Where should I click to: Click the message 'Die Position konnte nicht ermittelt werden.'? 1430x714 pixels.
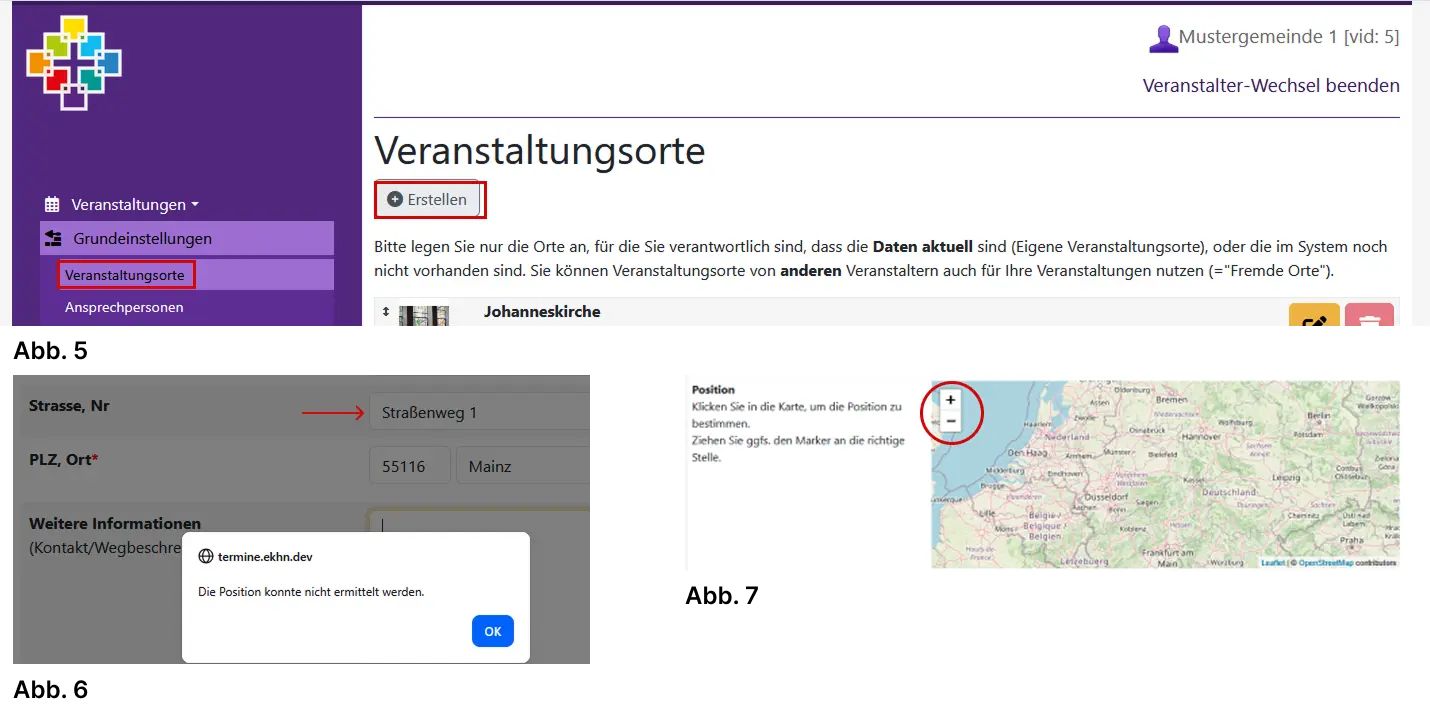click(311, 592)
